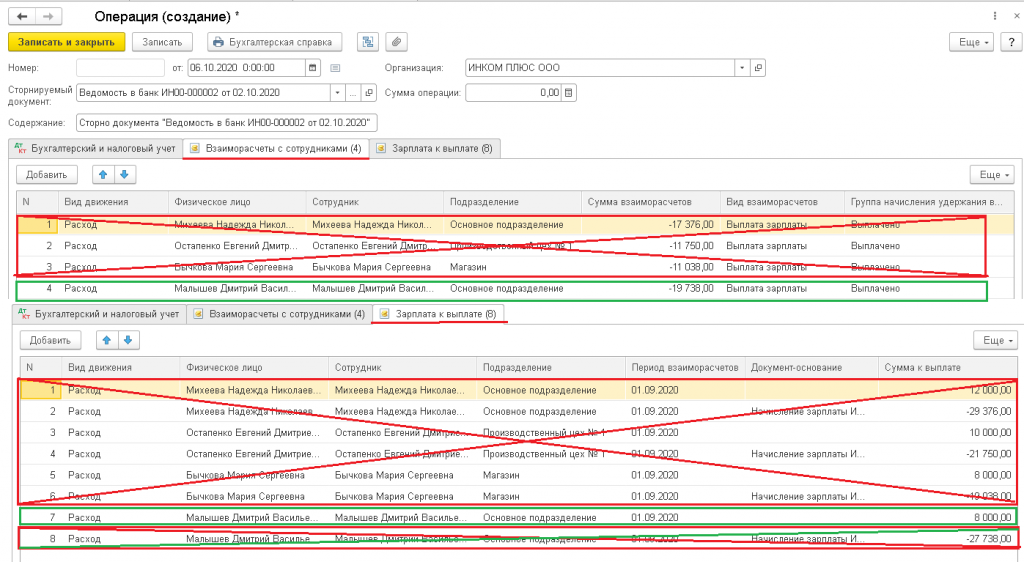The width and height of the screenshot is (1024, 562).
Task: Click upper table Вид взаиморасчетов column header
Action: (x=782, y=202)
